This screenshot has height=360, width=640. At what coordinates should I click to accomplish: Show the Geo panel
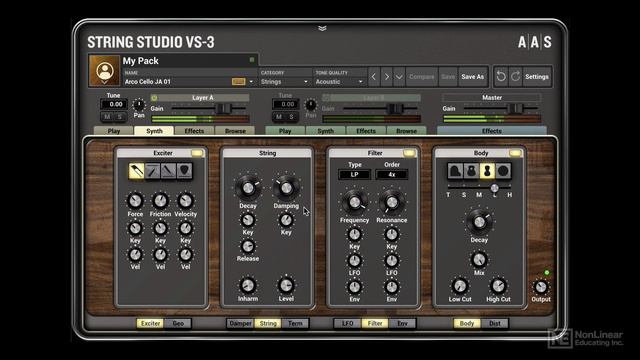178,323
